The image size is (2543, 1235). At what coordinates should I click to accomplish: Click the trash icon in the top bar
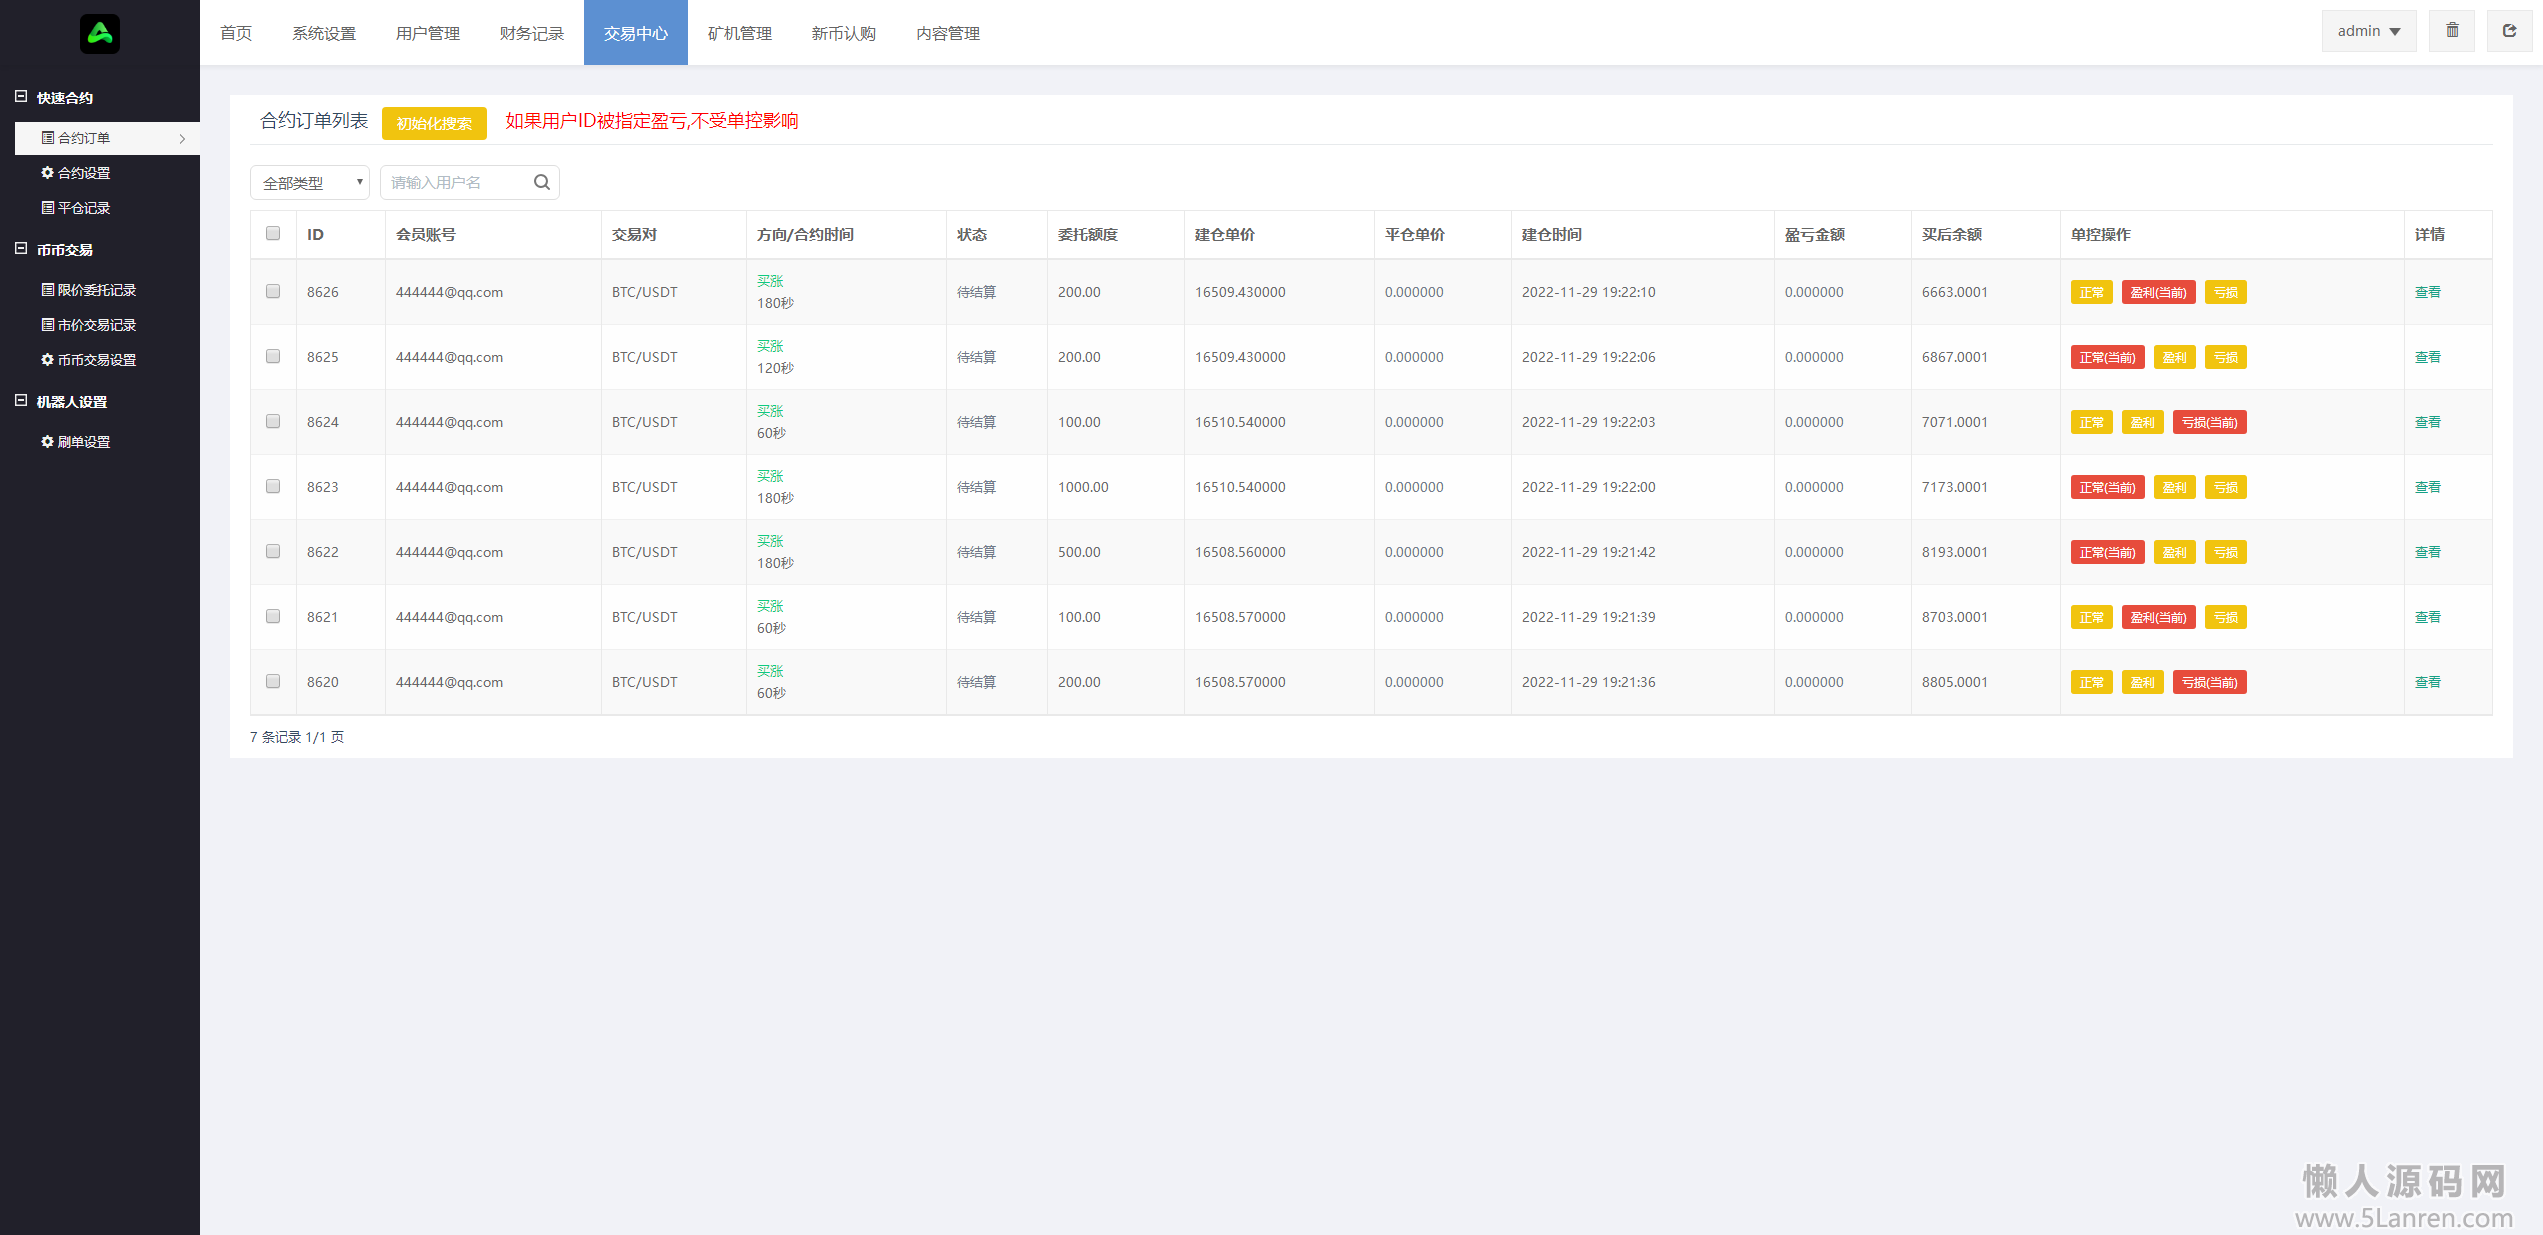pos(2451,31)
